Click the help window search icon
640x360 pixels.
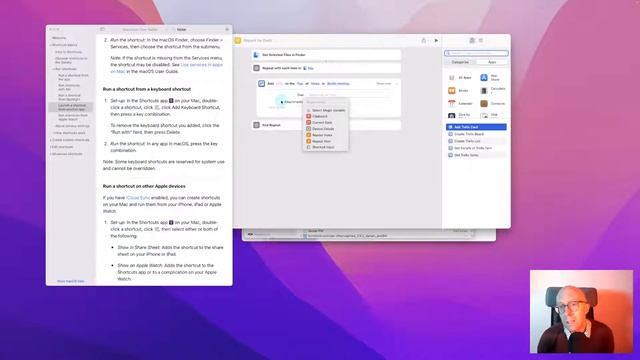[227, 29]
